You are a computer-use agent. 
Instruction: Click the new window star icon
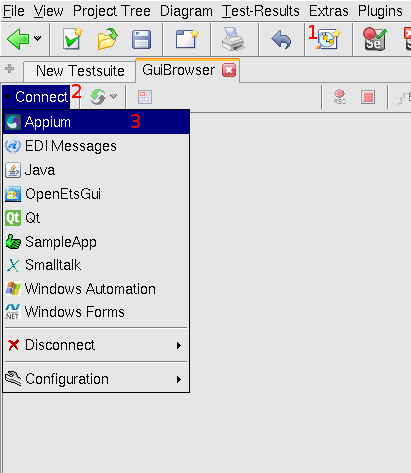click(x=187, y=39)
